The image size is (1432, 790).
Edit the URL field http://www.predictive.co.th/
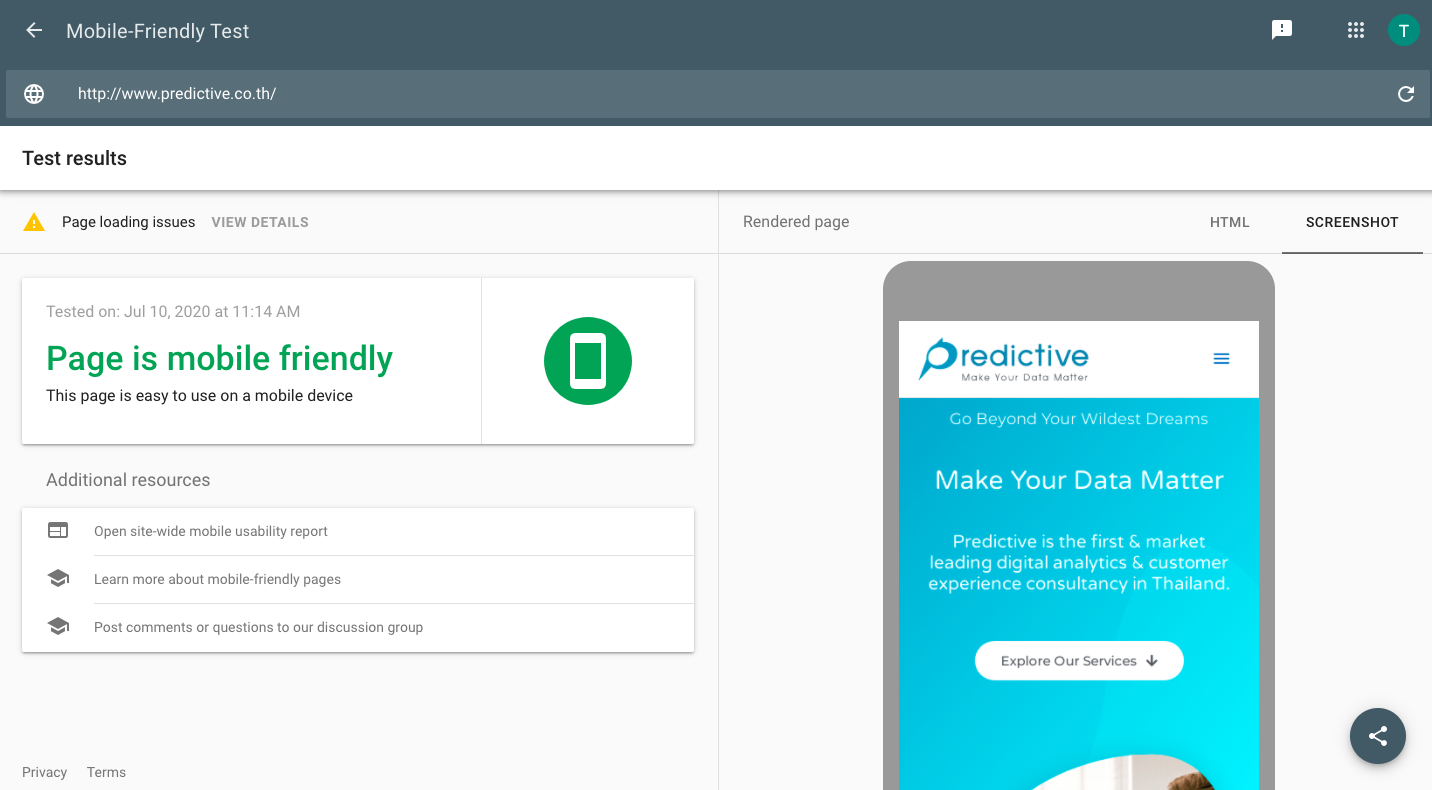(716, 94)
